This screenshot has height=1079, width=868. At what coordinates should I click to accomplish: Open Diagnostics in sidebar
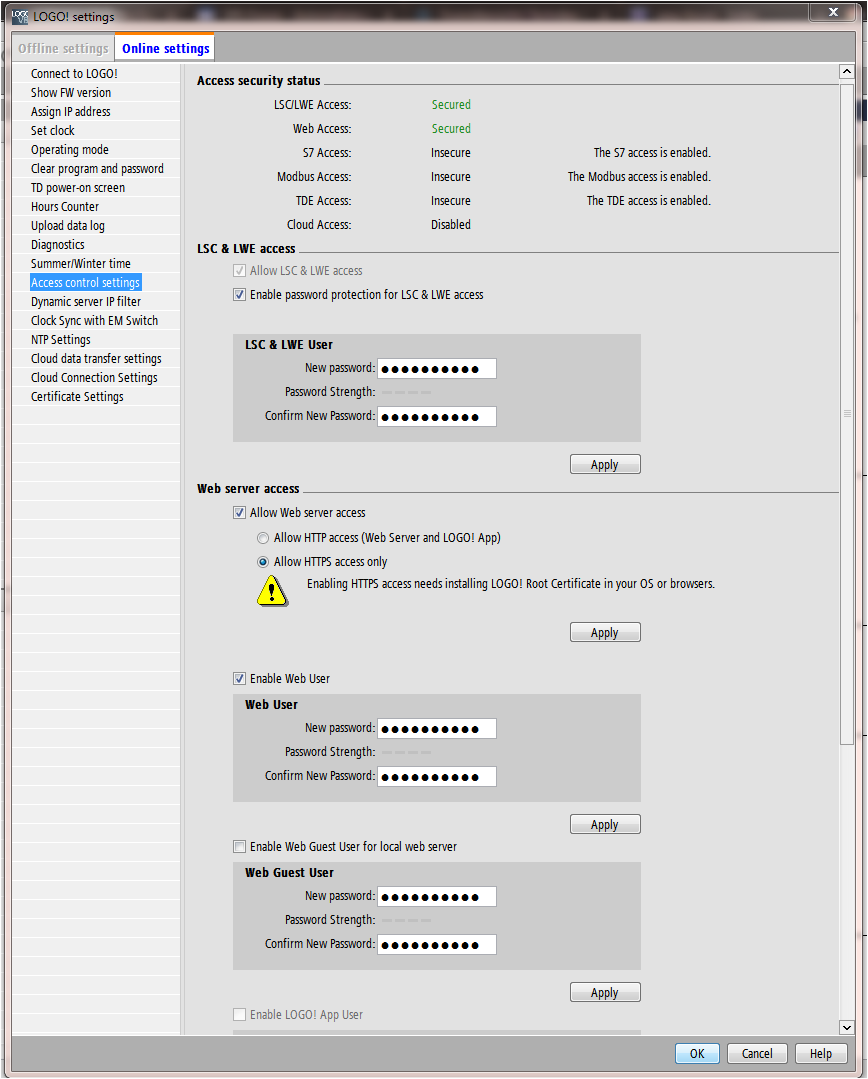pyautogui.click(x=57, y=244)
